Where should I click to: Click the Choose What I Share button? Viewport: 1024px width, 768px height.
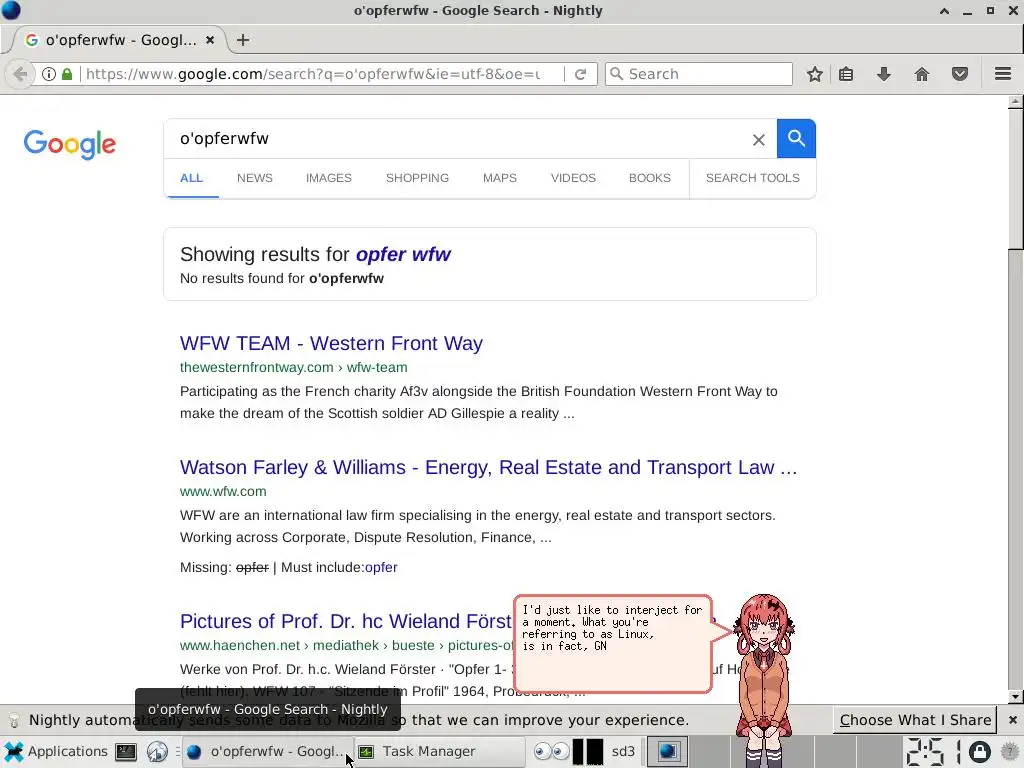[915, 720]
